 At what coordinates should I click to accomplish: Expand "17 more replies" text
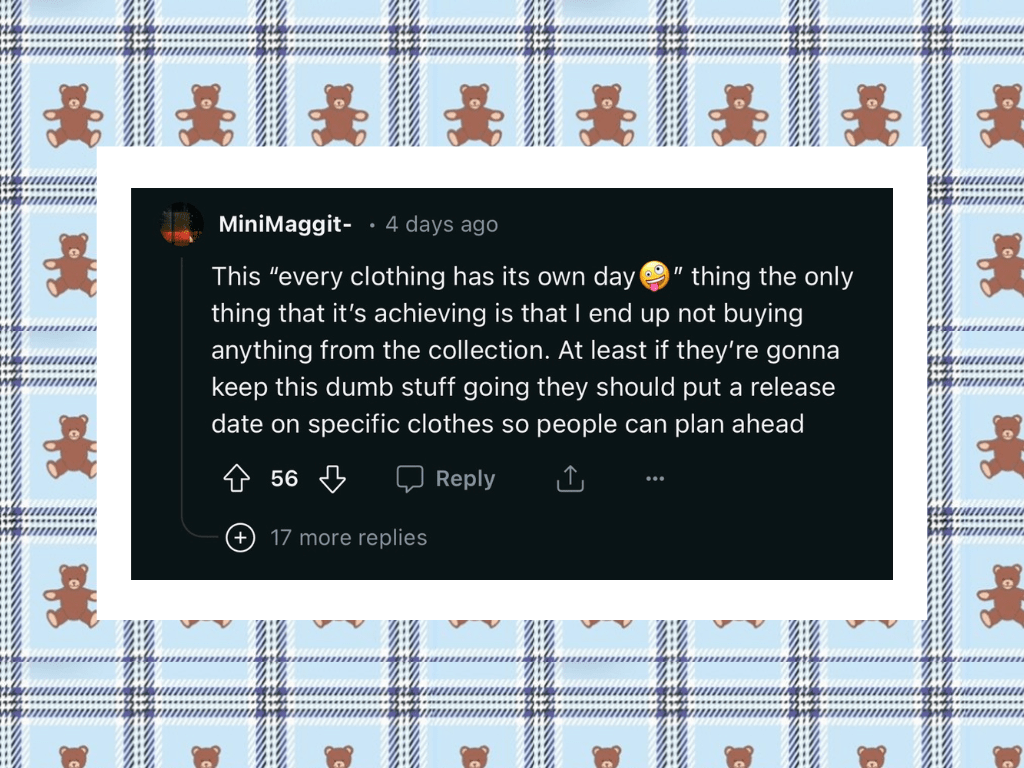(348, 538)
